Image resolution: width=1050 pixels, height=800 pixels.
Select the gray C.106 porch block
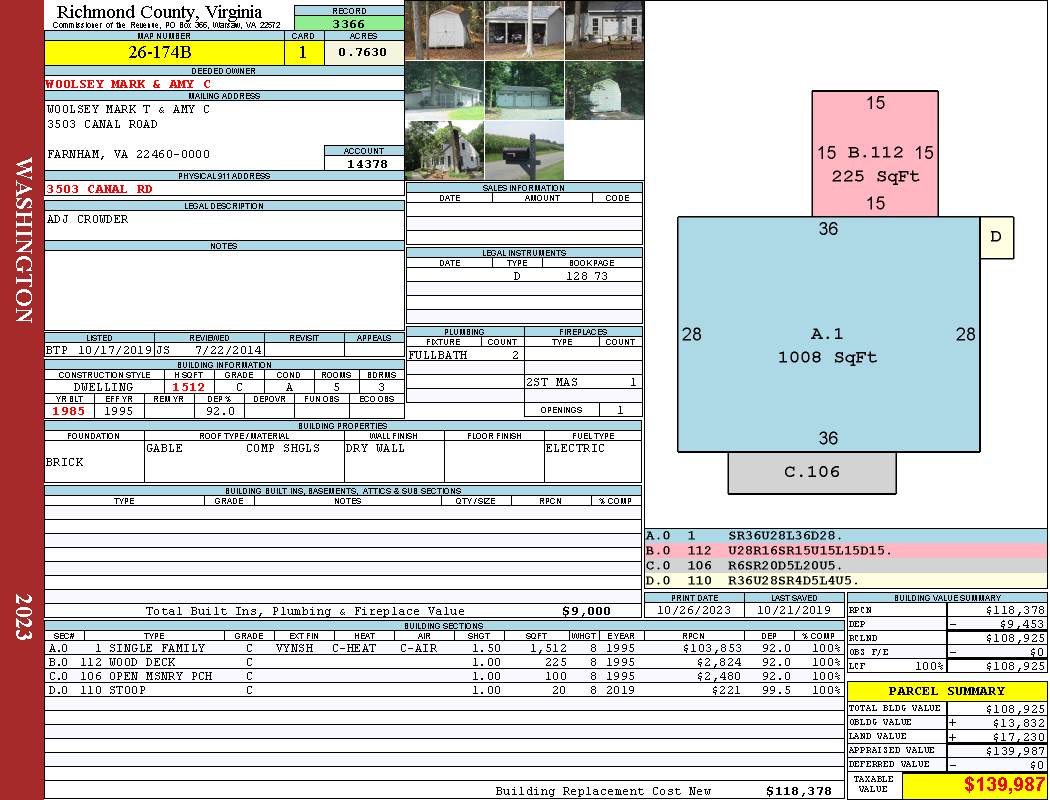(812, 473)
